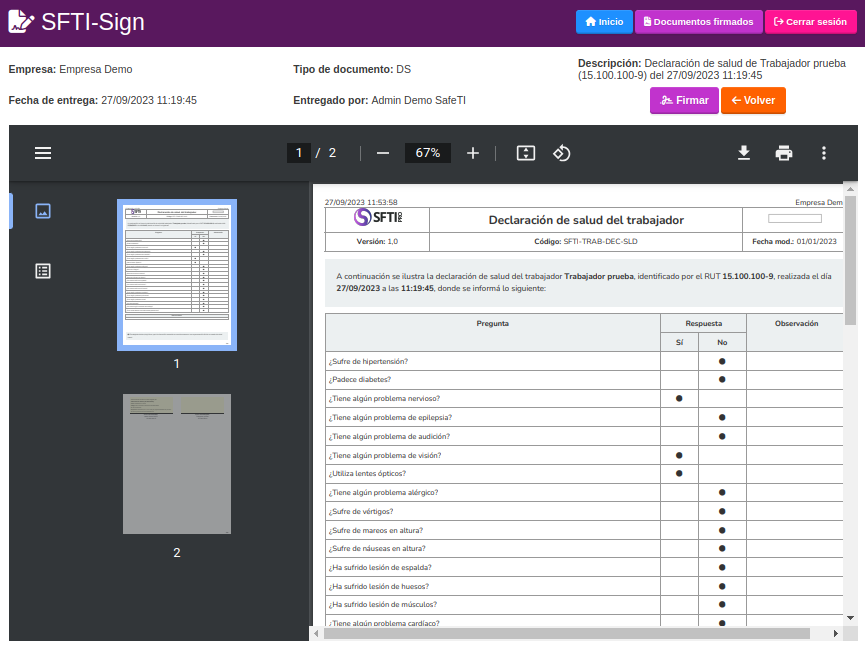The width and height of the screenshot is (865, 645).
Task: Click the SFTI-Sign logo icon
Action: (x=21, y=22)
